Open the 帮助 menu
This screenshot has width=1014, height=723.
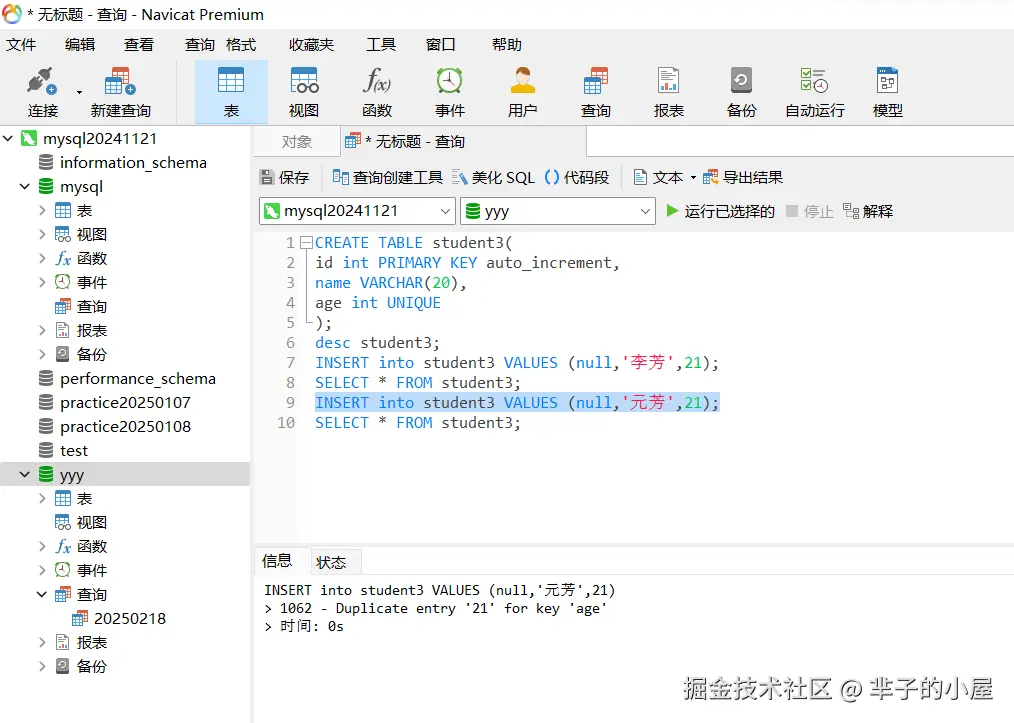506,45
